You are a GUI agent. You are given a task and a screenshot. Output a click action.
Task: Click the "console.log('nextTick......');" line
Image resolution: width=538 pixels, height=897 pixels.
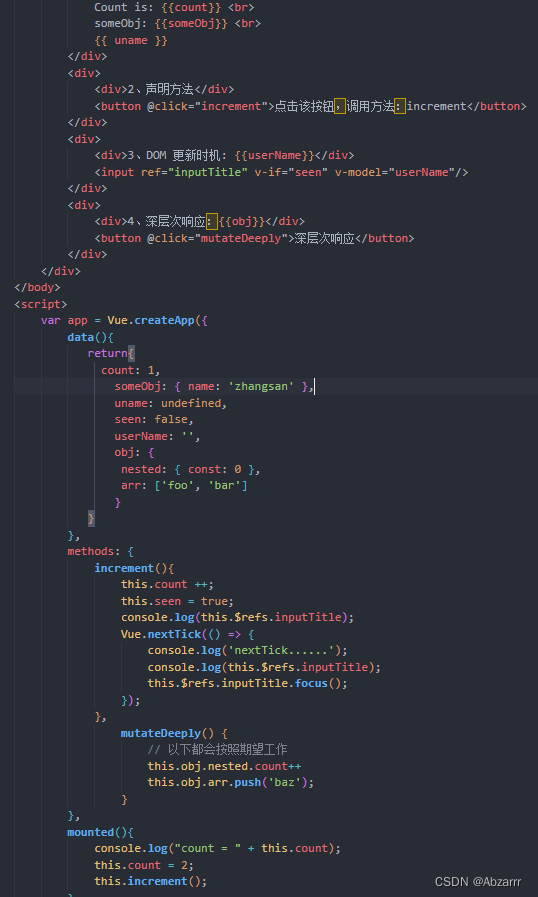(x=248, y=650)
